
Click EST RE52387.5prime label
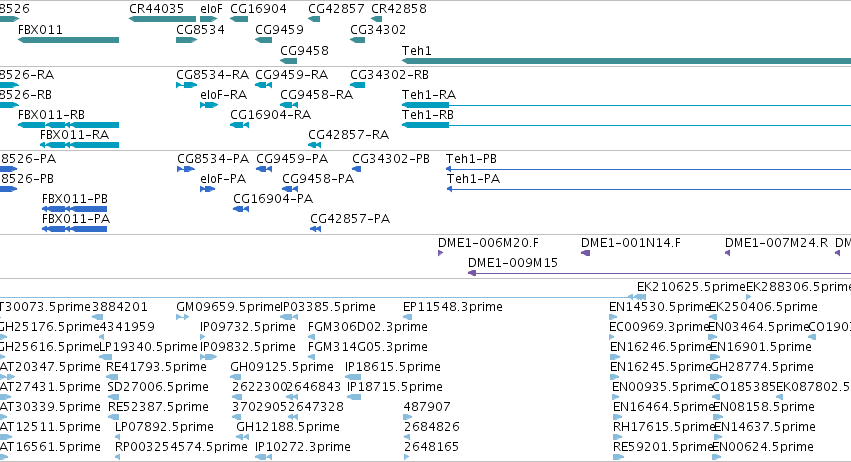pyautogui.click(x=158, y=408)
